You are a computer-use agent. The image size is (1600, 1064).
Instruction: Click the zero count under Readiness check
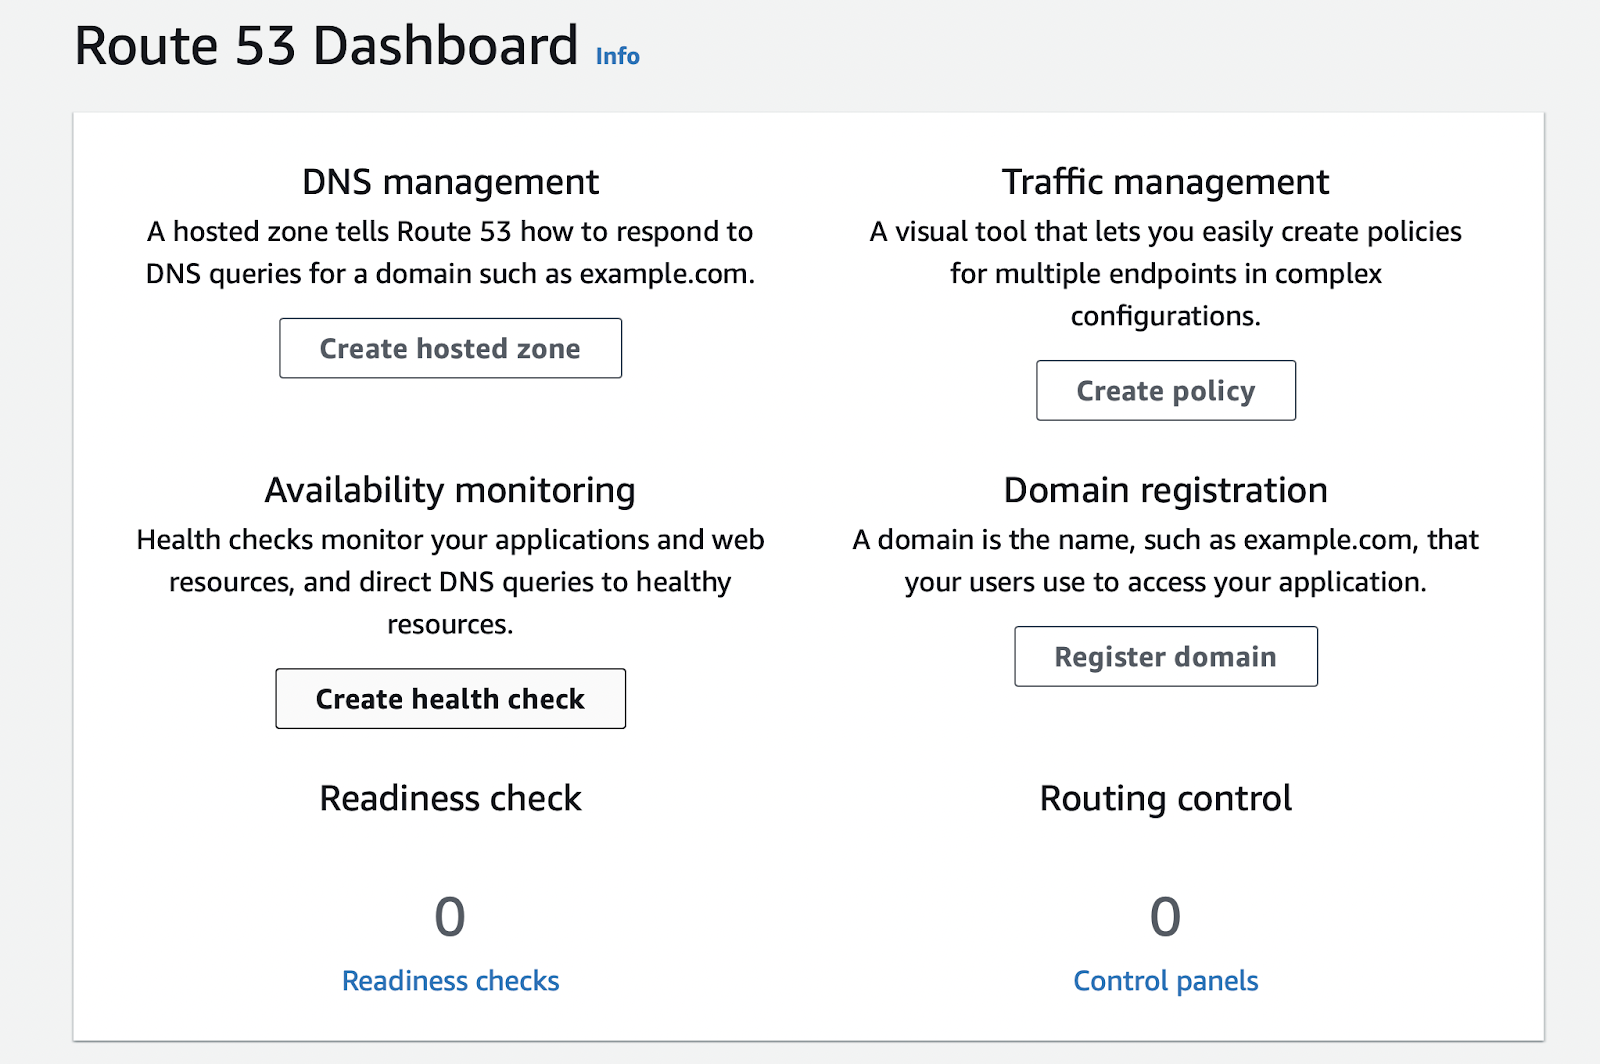coord(450,914)
